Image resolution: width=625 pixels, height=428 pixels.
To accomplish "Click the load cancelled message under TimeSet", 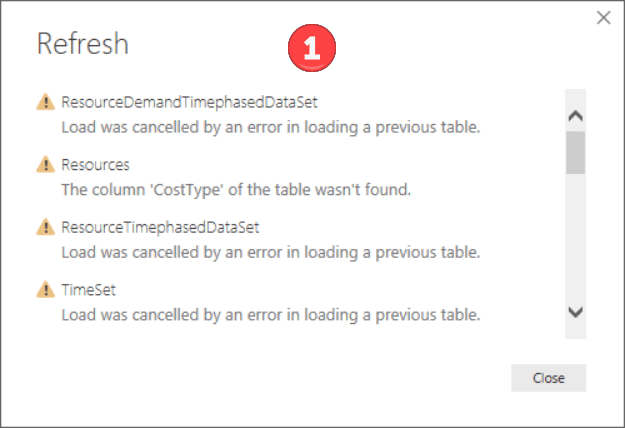I will click(271, 315).
